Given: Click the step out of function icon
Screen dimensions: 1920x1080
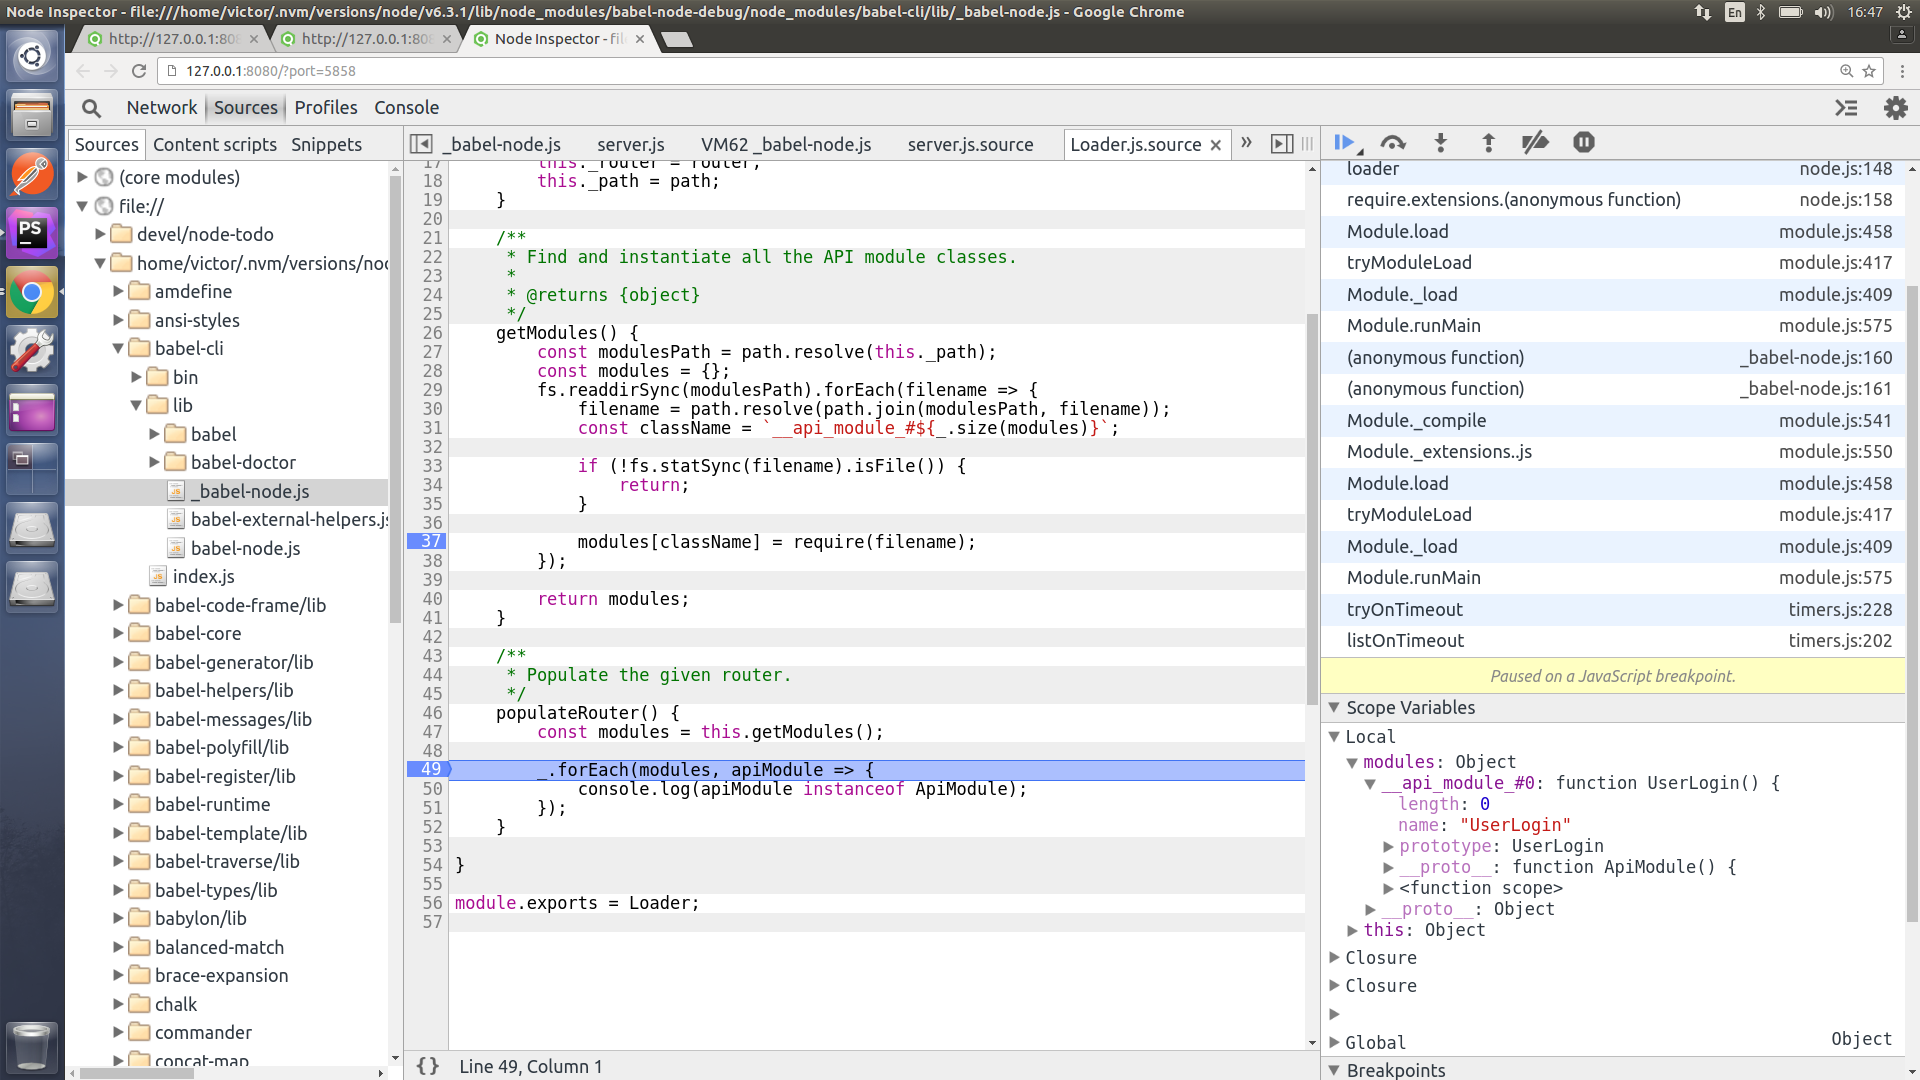Looking at the screenshot, I should point(1488,143).
